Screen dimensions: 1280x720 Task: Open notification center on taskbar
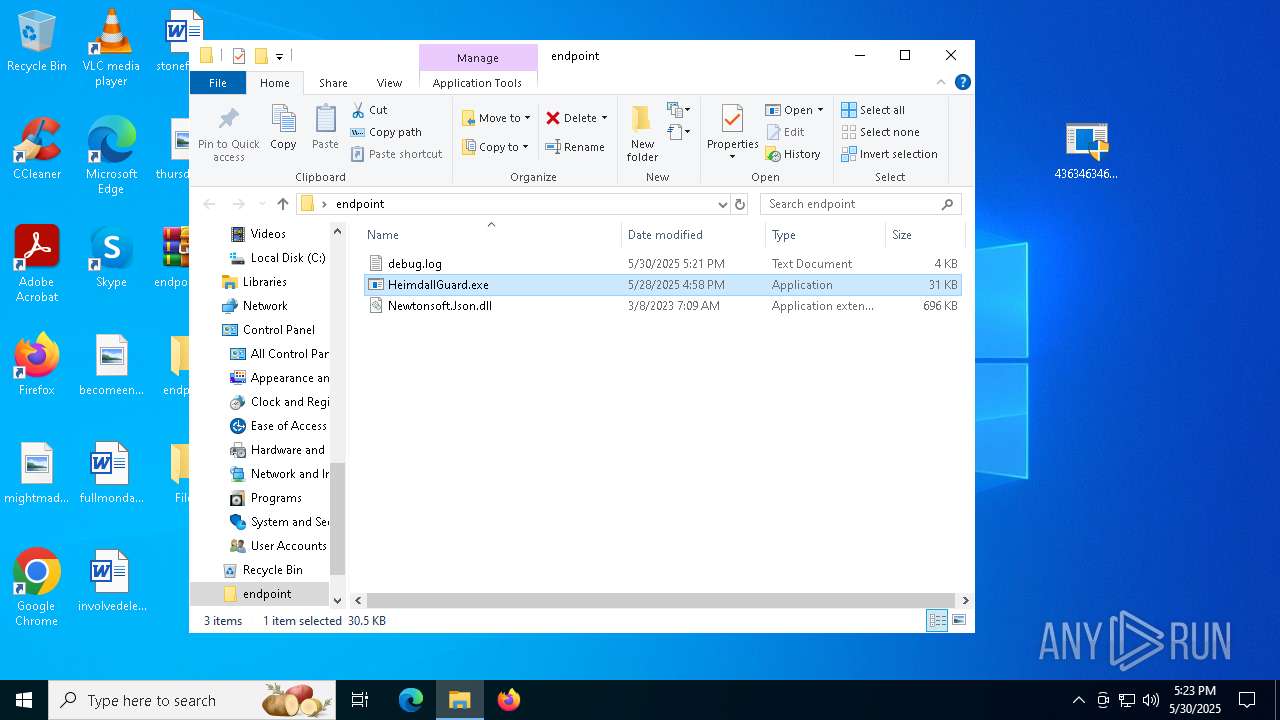(x=1247, y=700)
